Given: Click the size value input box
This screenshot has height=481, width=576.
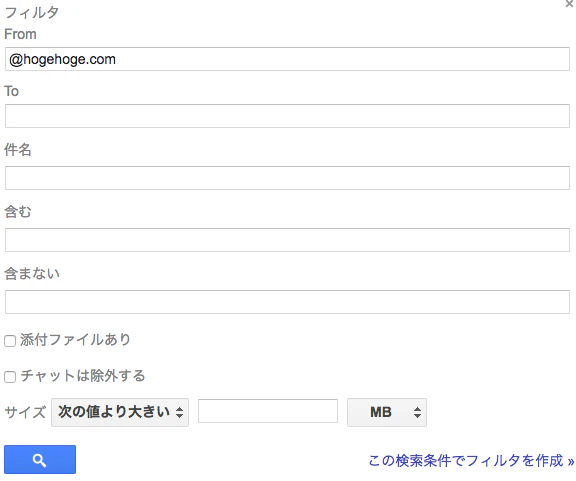Looking at the screenshot, I should [268, 411].
